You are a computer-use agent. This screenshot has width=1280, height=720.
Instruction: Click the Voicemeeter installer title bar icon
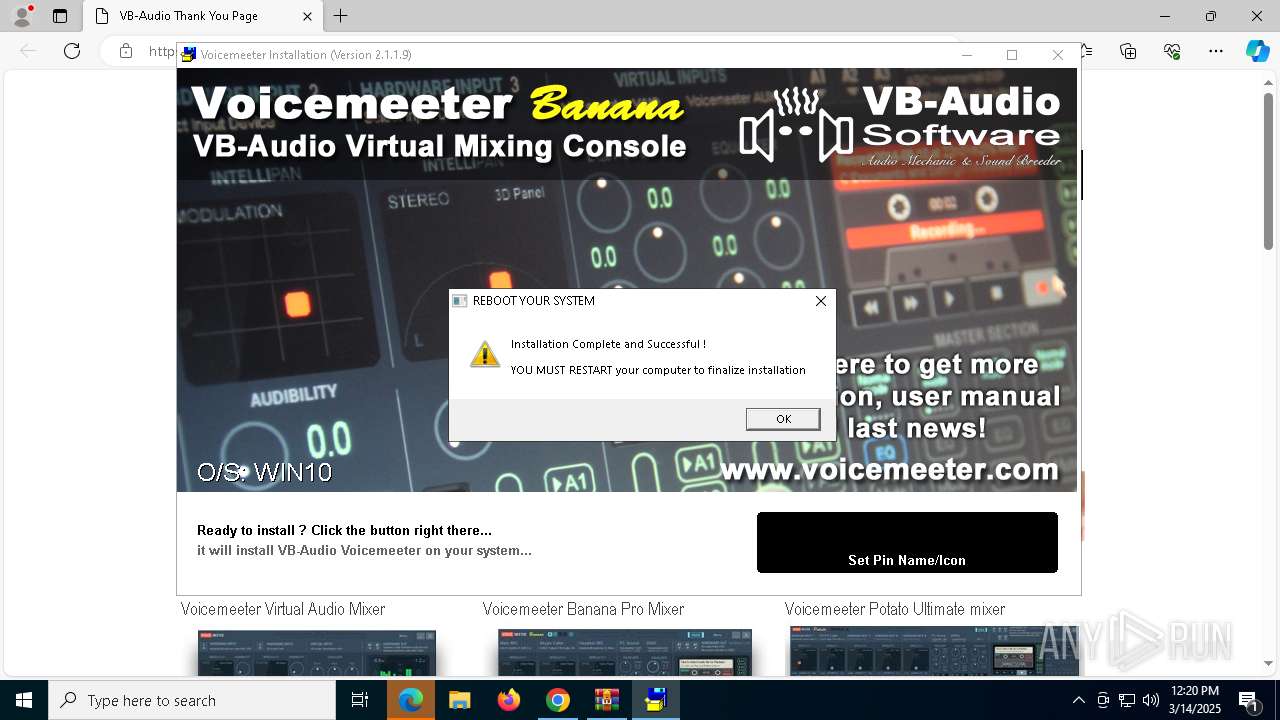click(x=188, y=55)
